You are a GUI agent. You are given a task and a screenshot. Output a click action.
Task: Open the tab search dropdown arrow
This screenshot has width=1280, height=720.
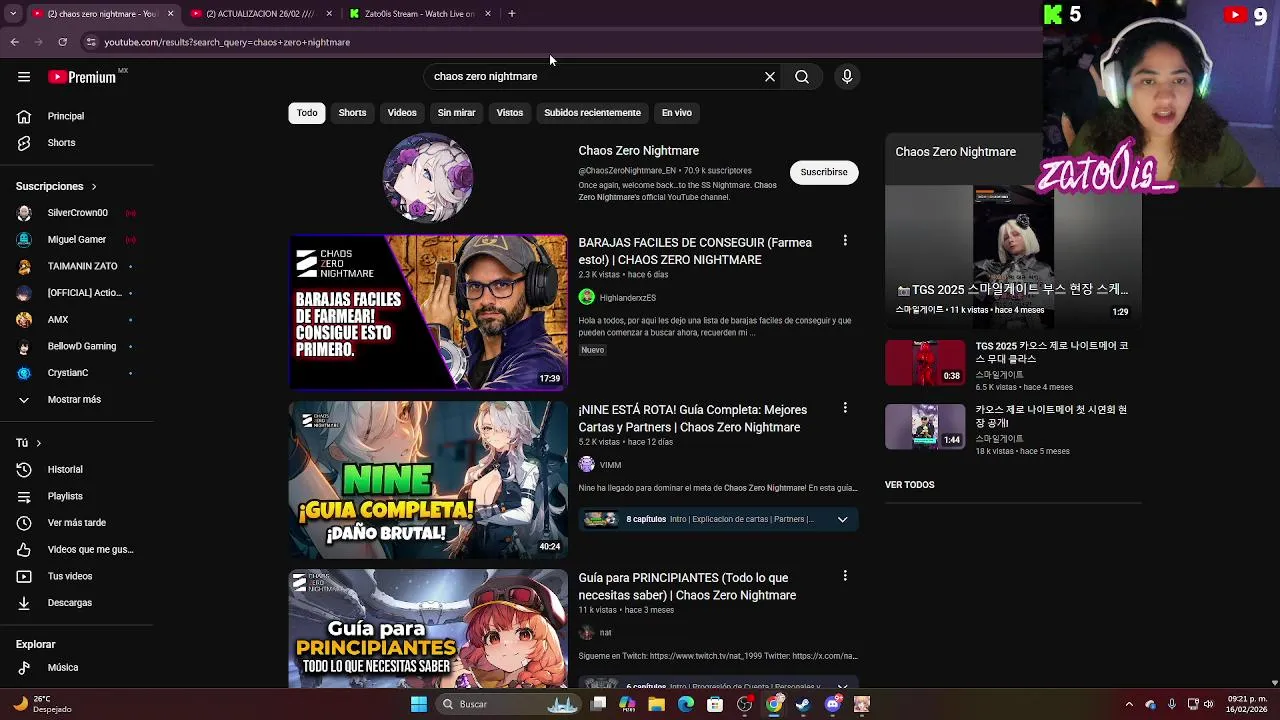pyautogui.click(x=13, y=14)
